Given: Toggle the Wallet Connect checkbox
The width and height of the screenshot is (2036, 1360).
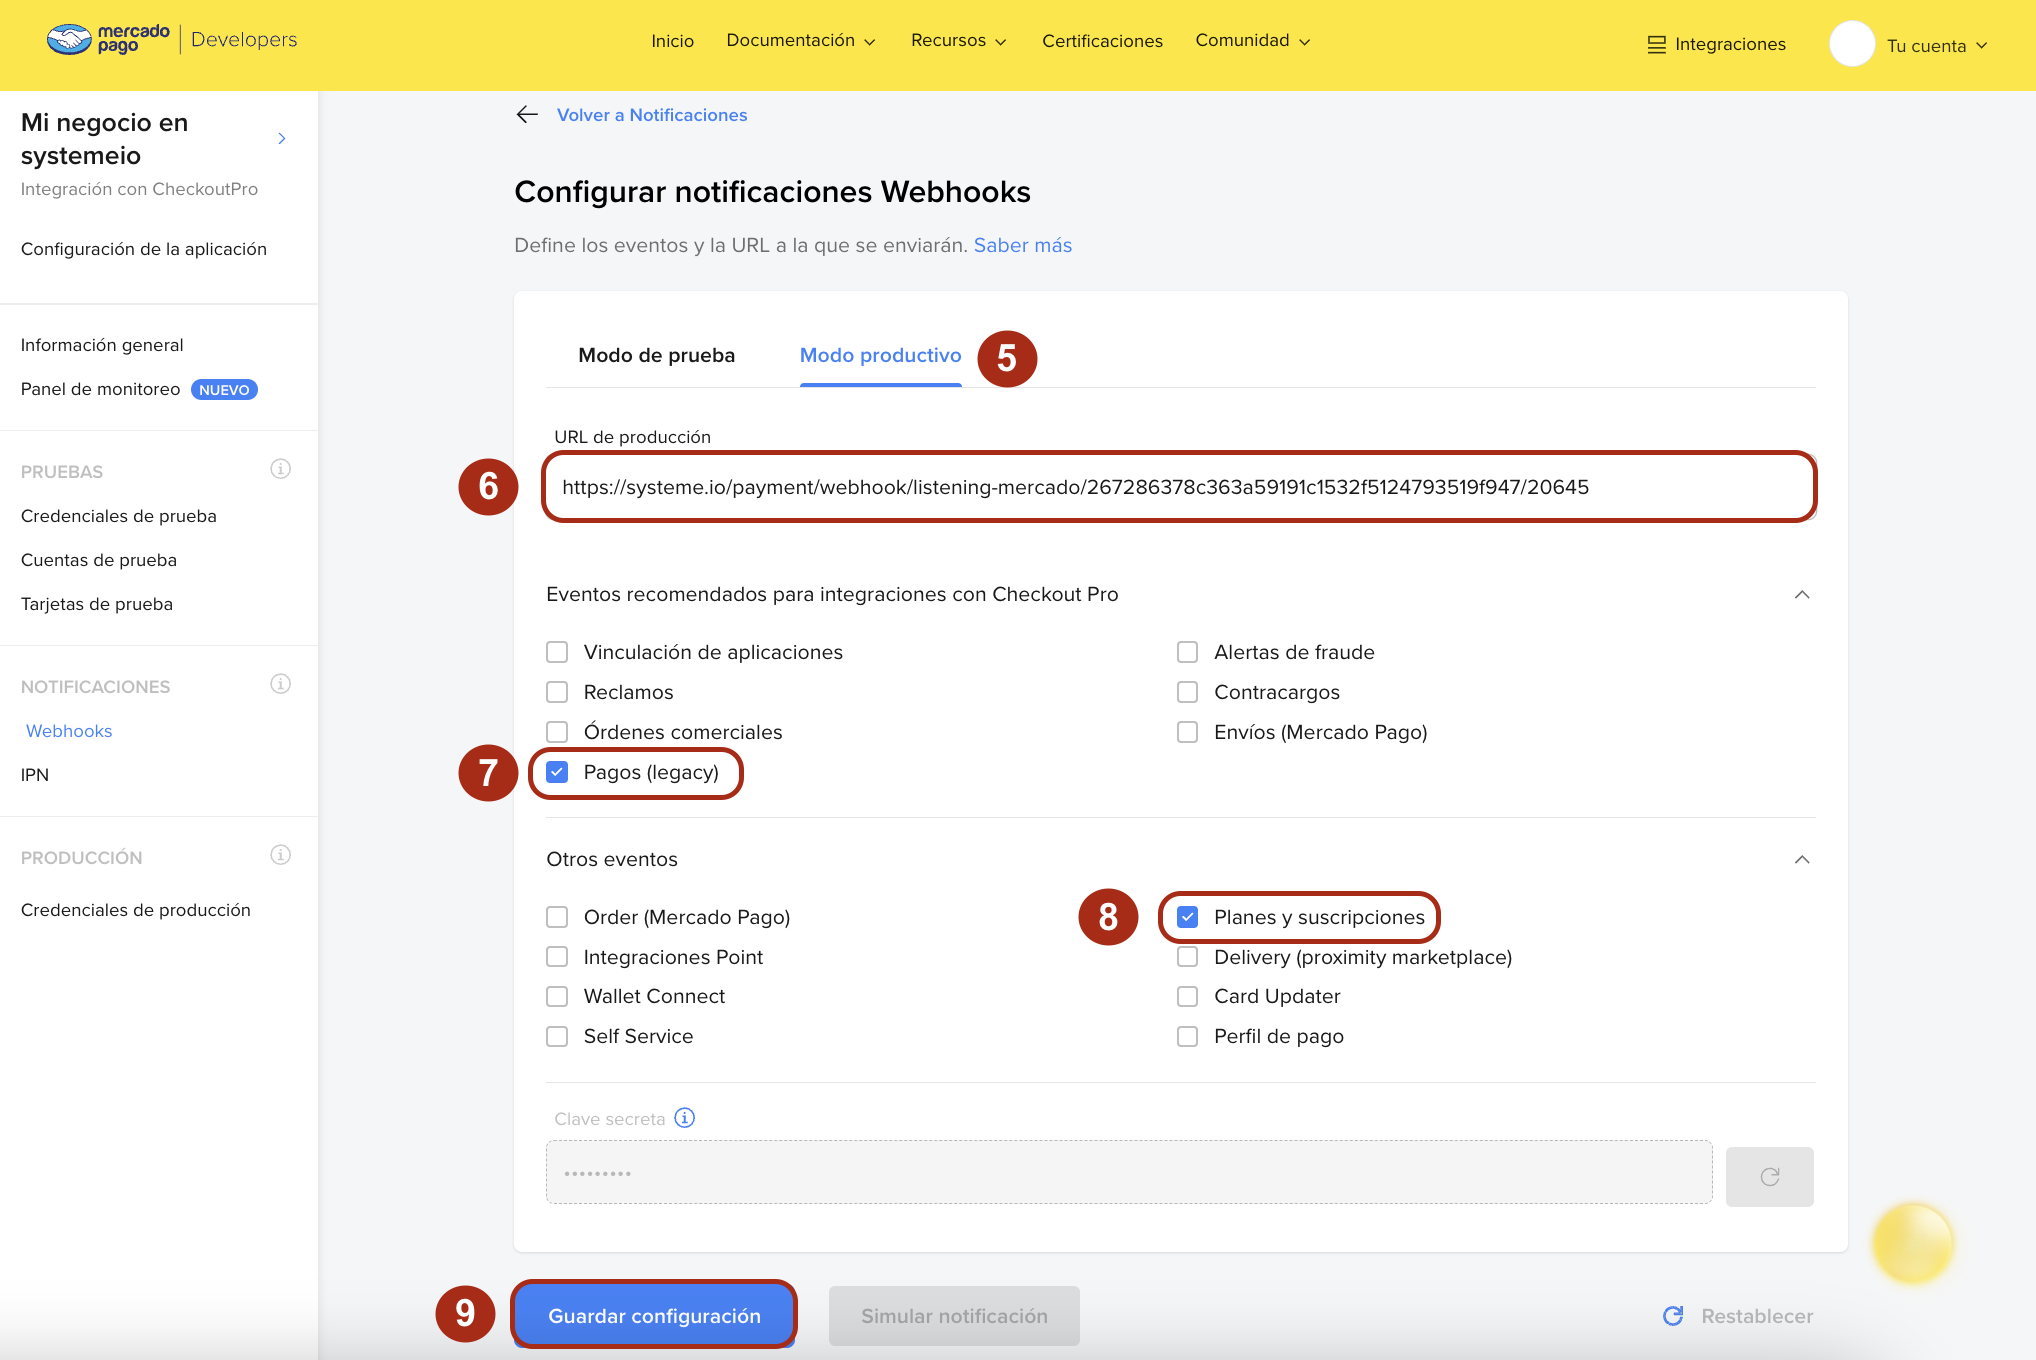Looking at the screenshot, I should click(557, 996).
